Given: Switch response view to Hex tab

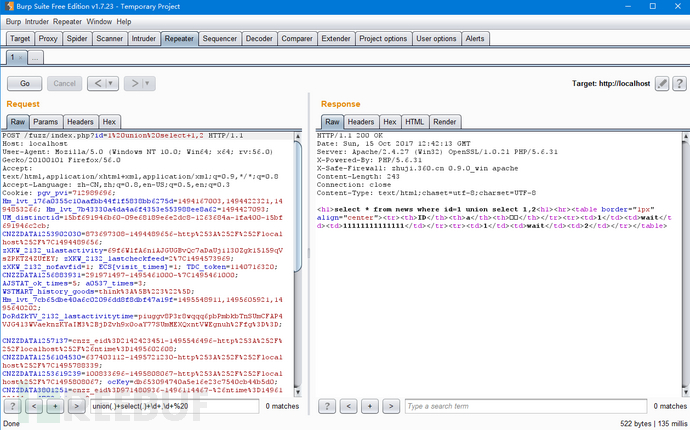Looking at the screenshot, I should tap(390, 122).
